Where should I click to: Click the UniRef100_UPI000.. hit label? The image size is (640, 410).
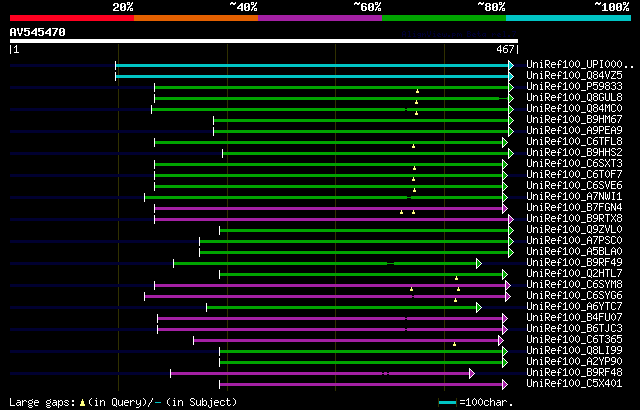click(x=580, y=64)
